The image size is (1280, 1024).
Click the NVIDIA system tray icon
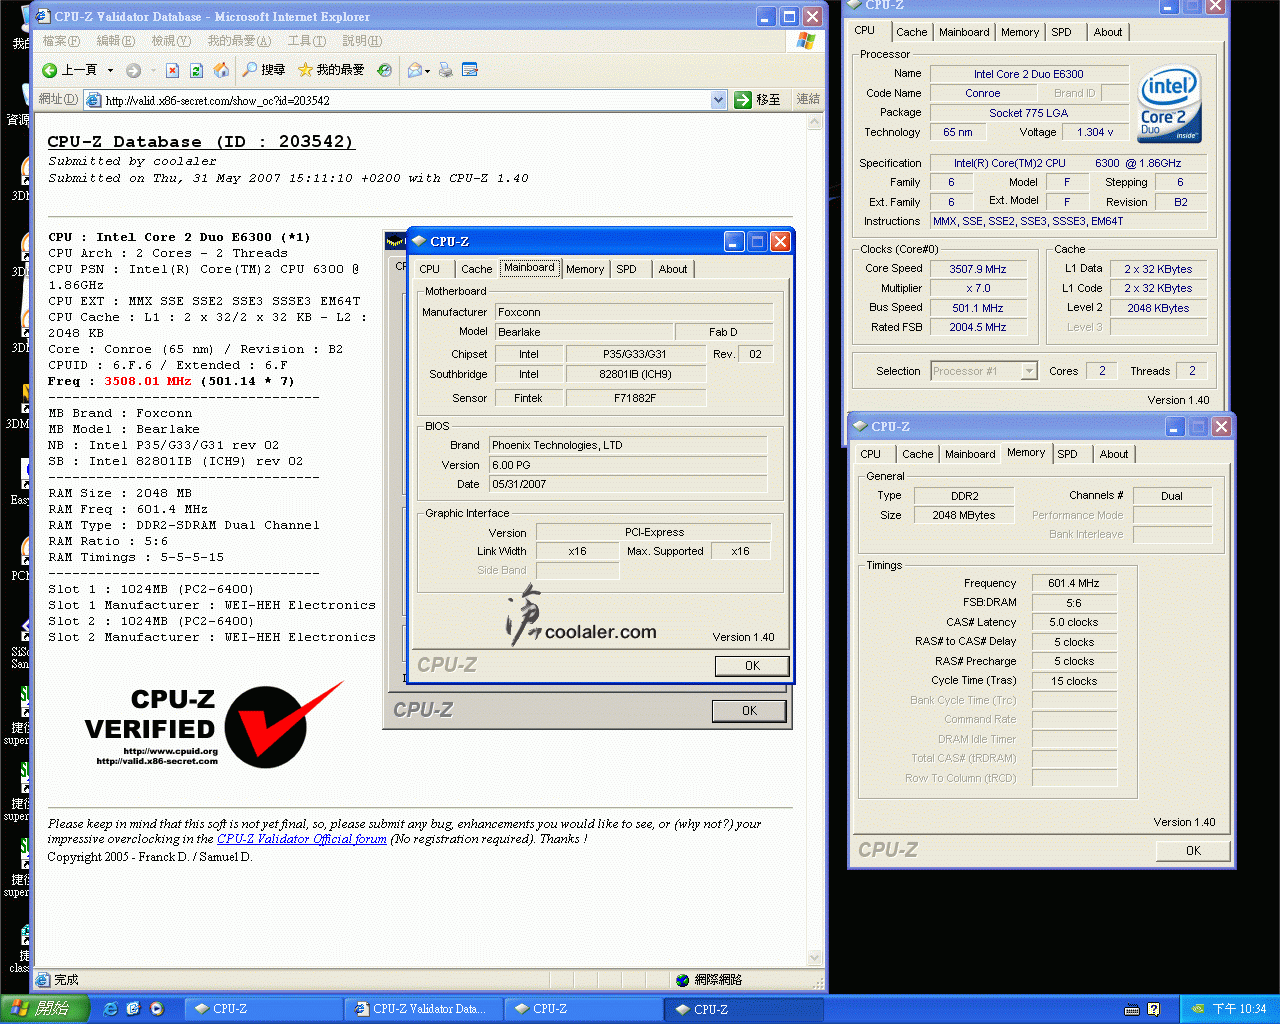[x=1197, y=1009]
